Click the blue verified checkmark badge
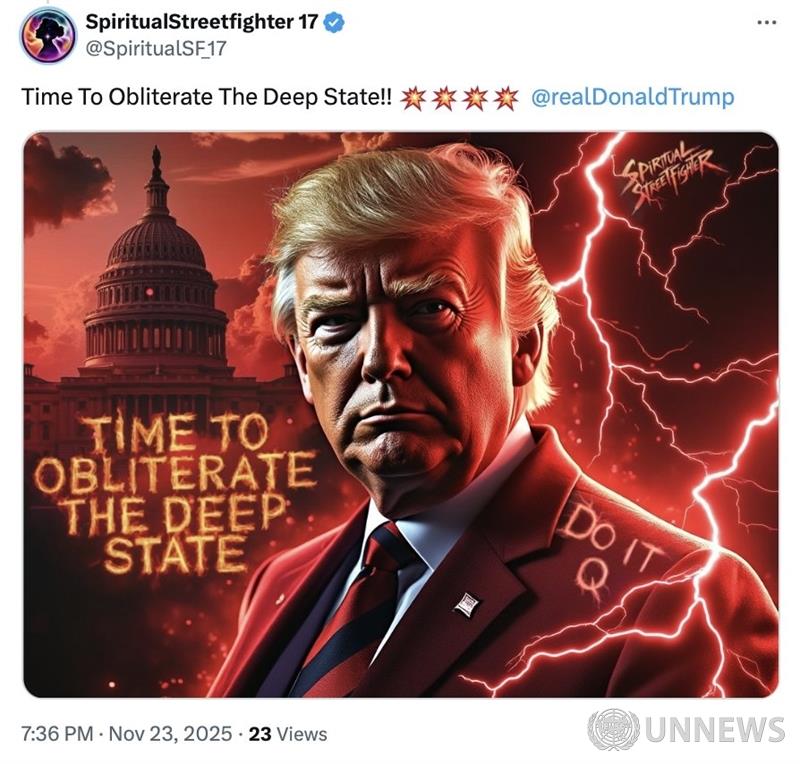800x764 pixels. click(x=334, y=23)
